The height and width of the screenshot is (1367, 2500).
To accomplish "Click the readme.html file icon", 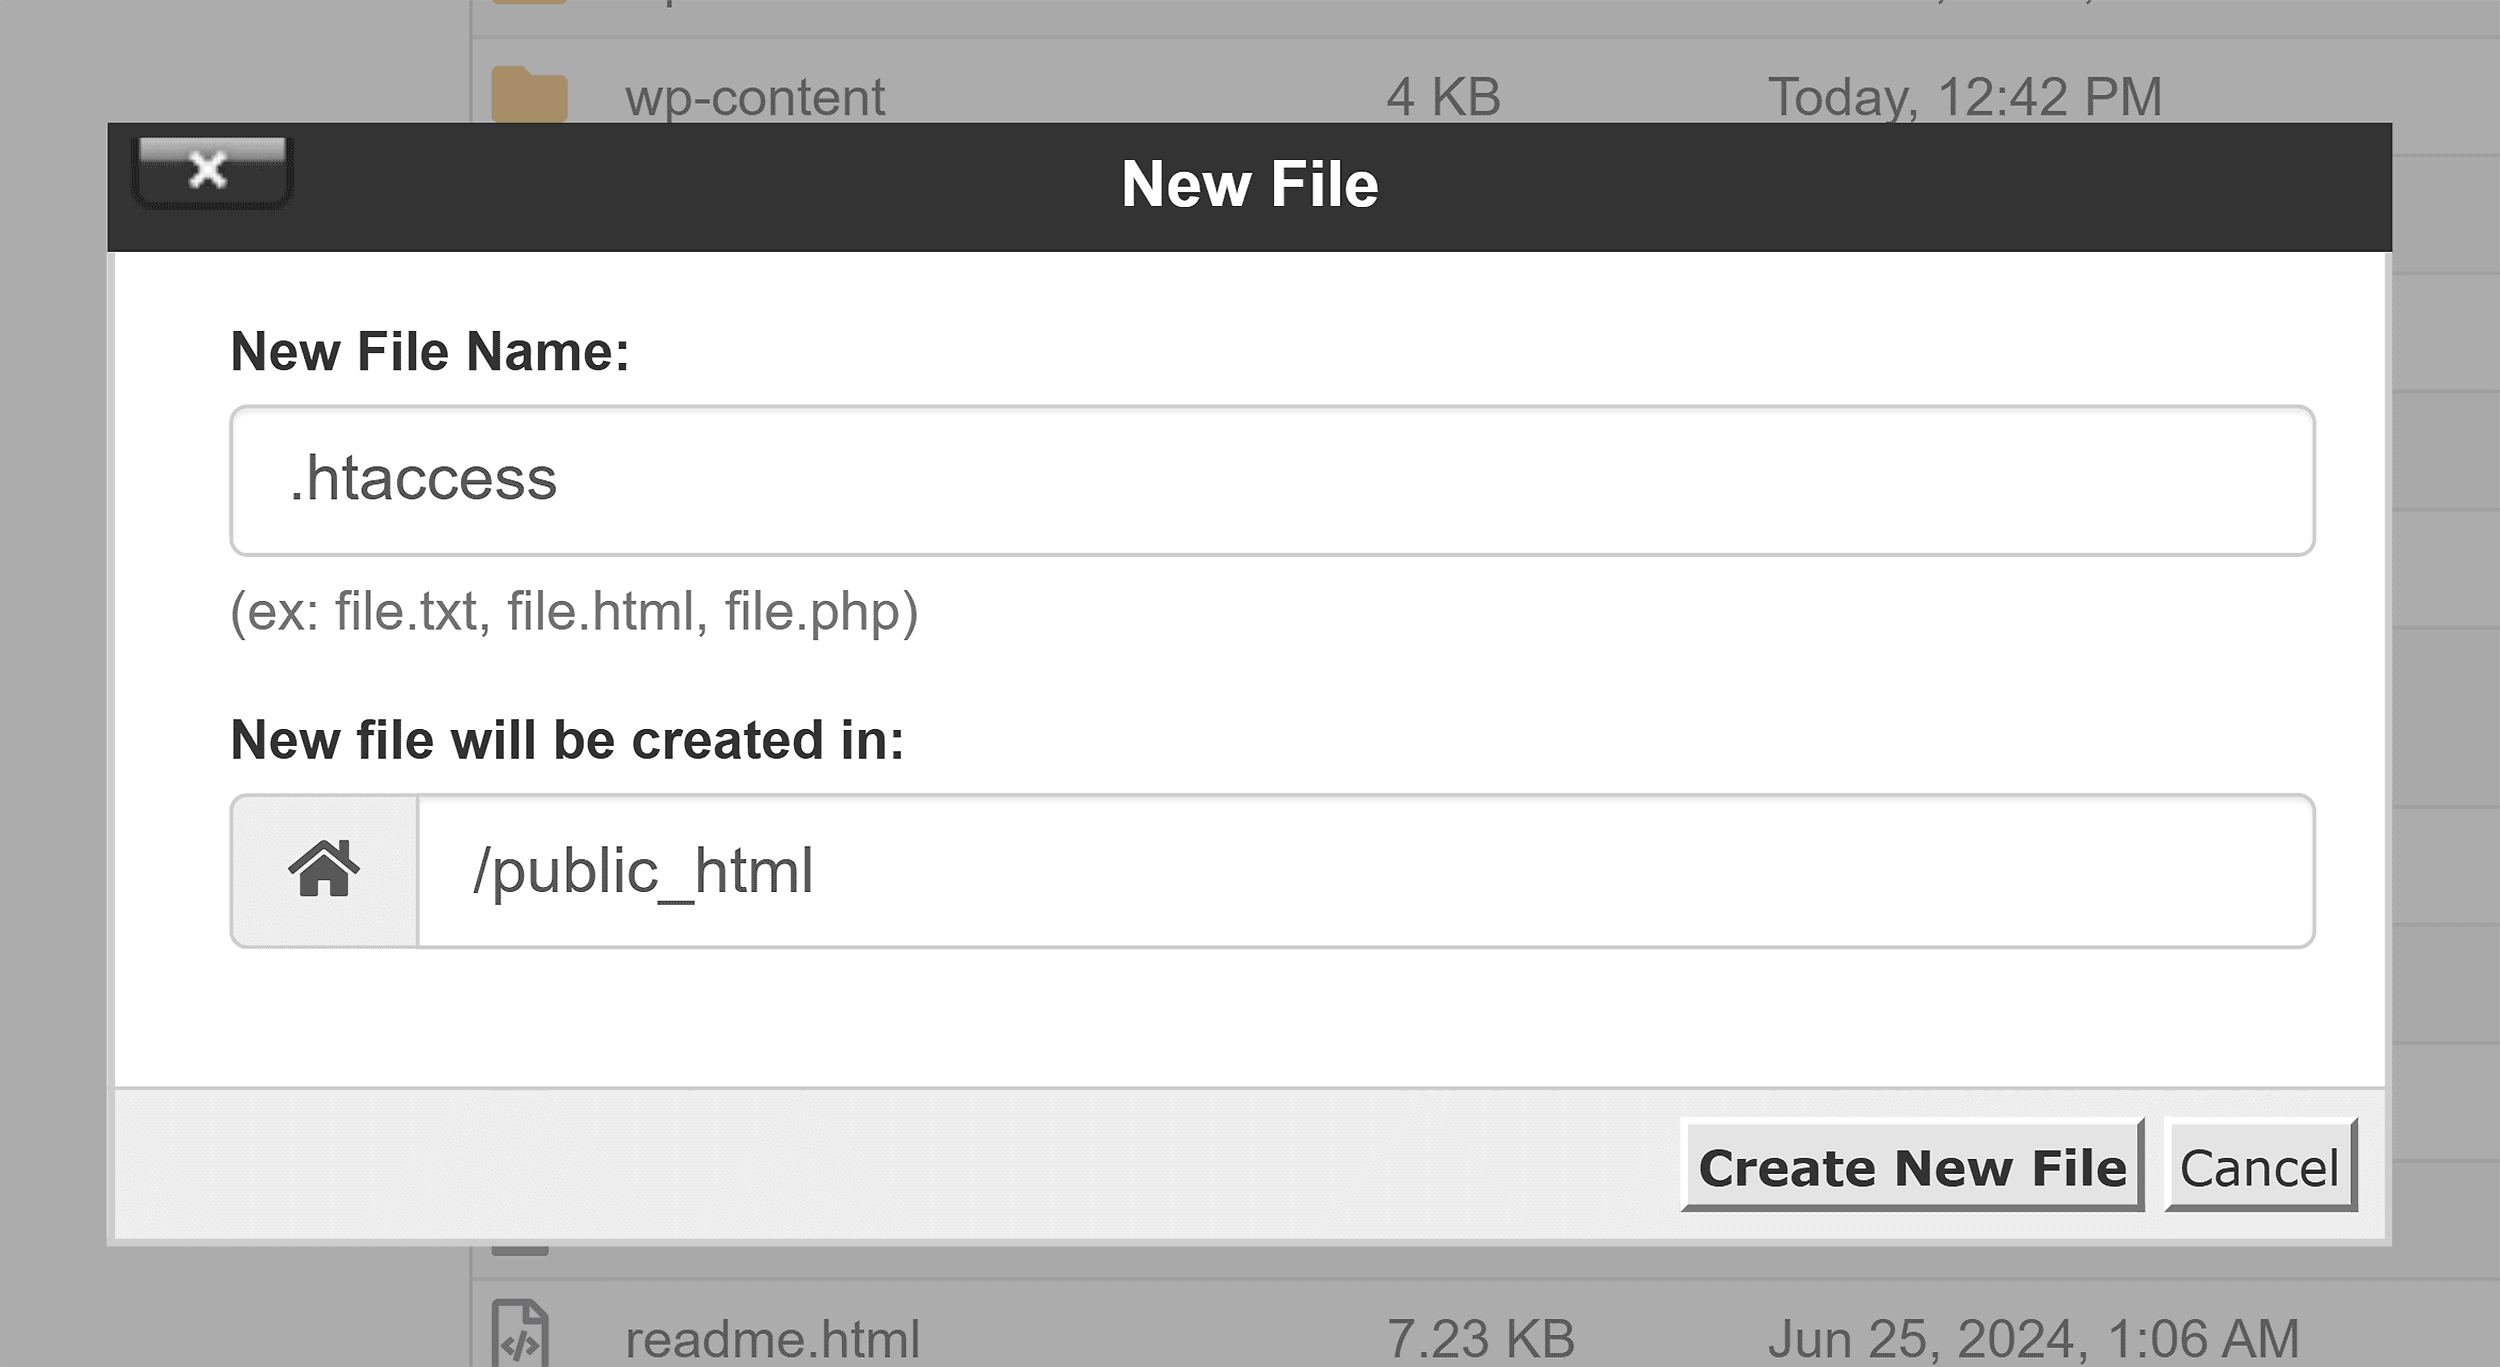I will click(520, 1335).
